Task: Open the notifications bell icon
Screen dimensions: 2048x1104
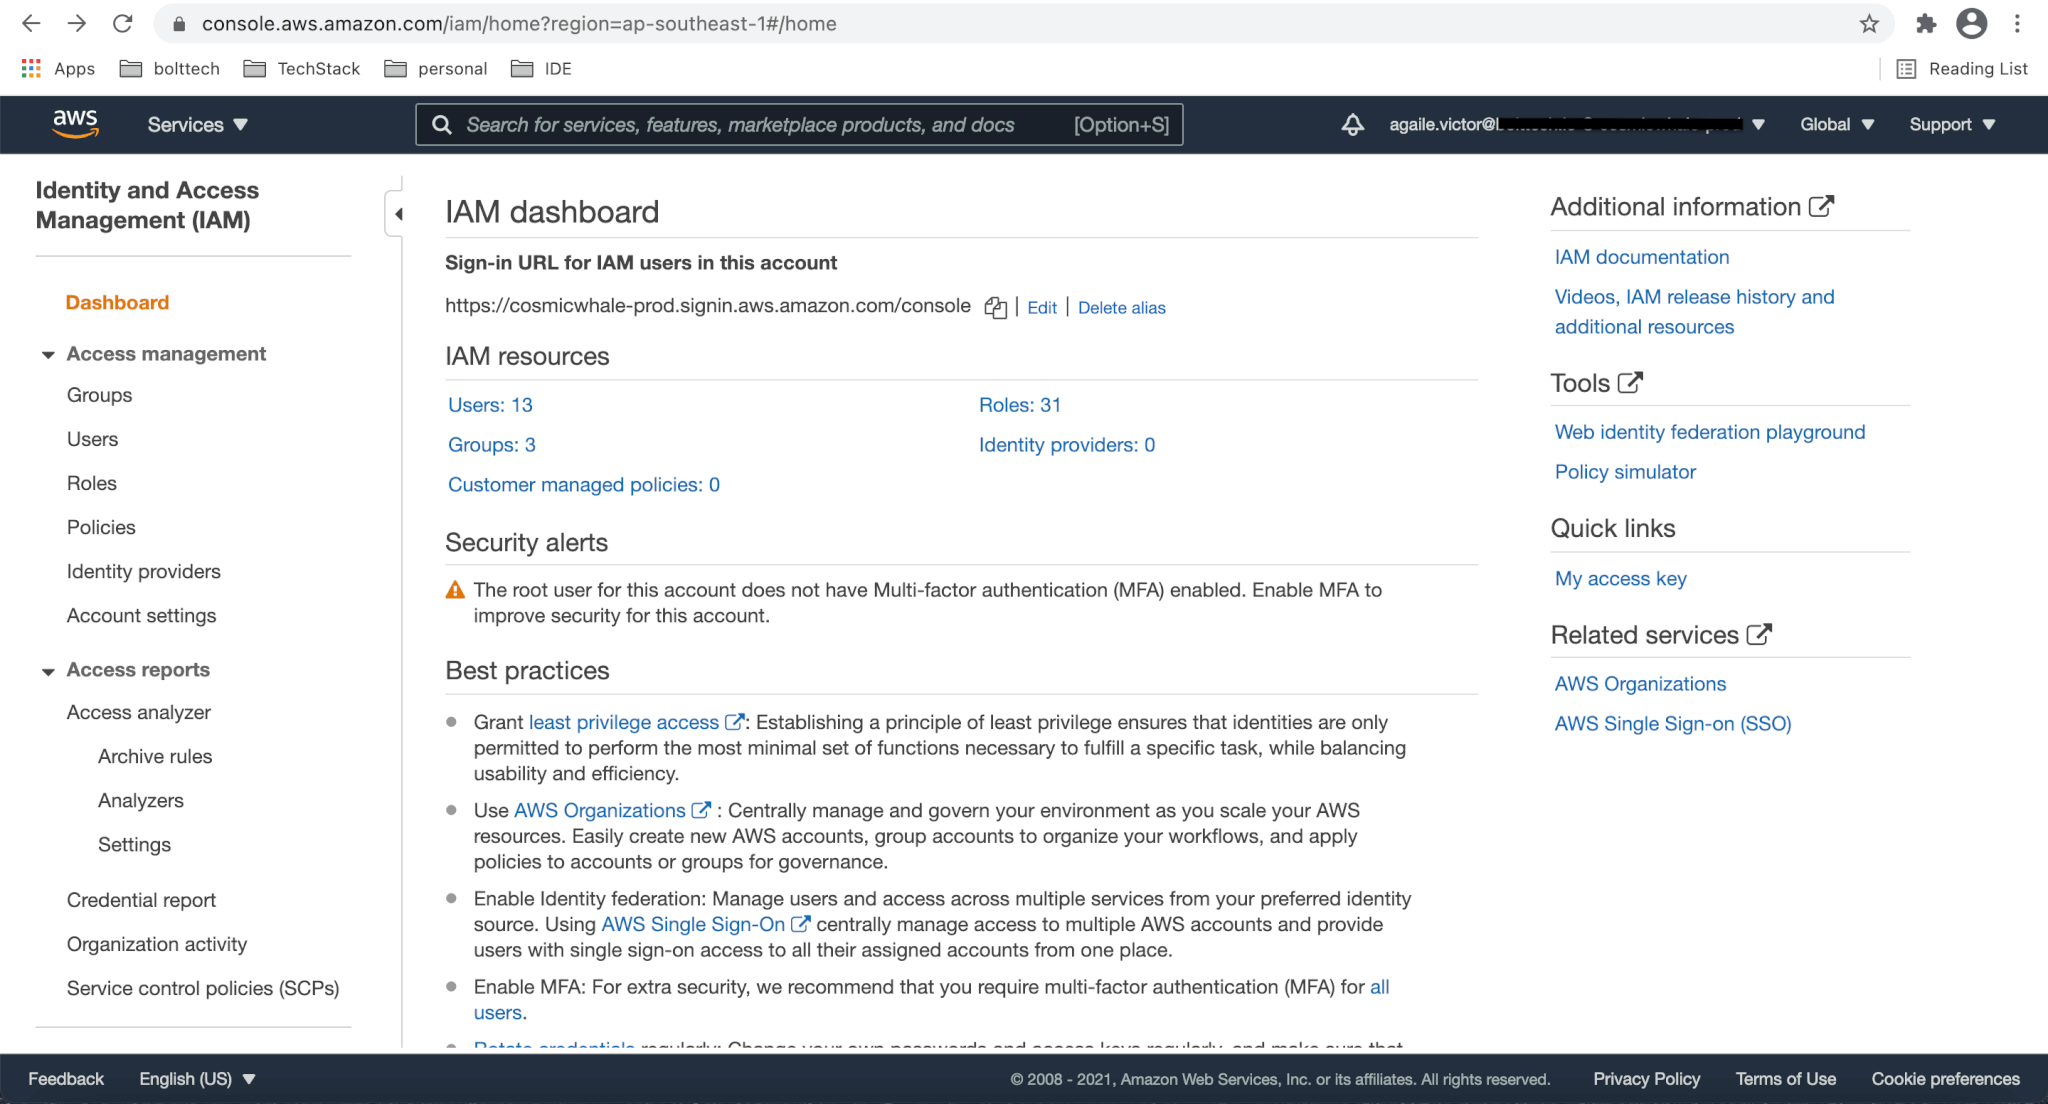Action: (x=1352, y=124)
